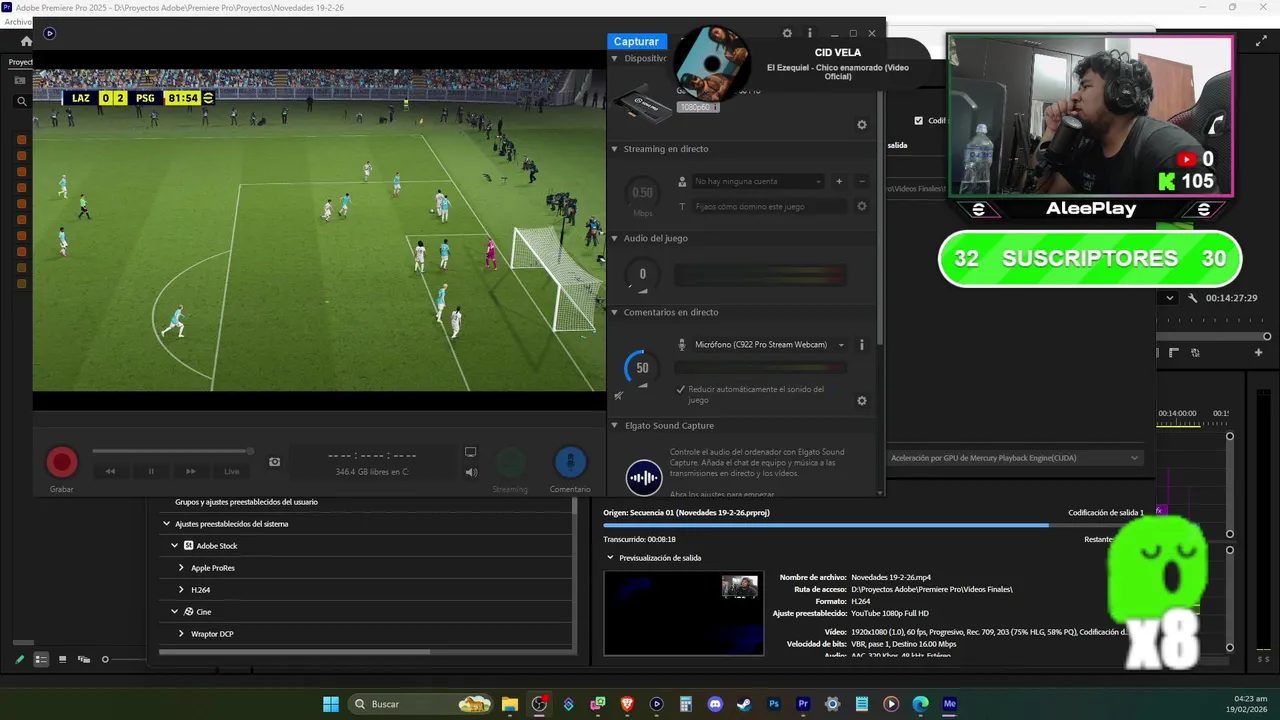Open the streaming account dropdown
The image size is (1280, 720).
(757, 181)
